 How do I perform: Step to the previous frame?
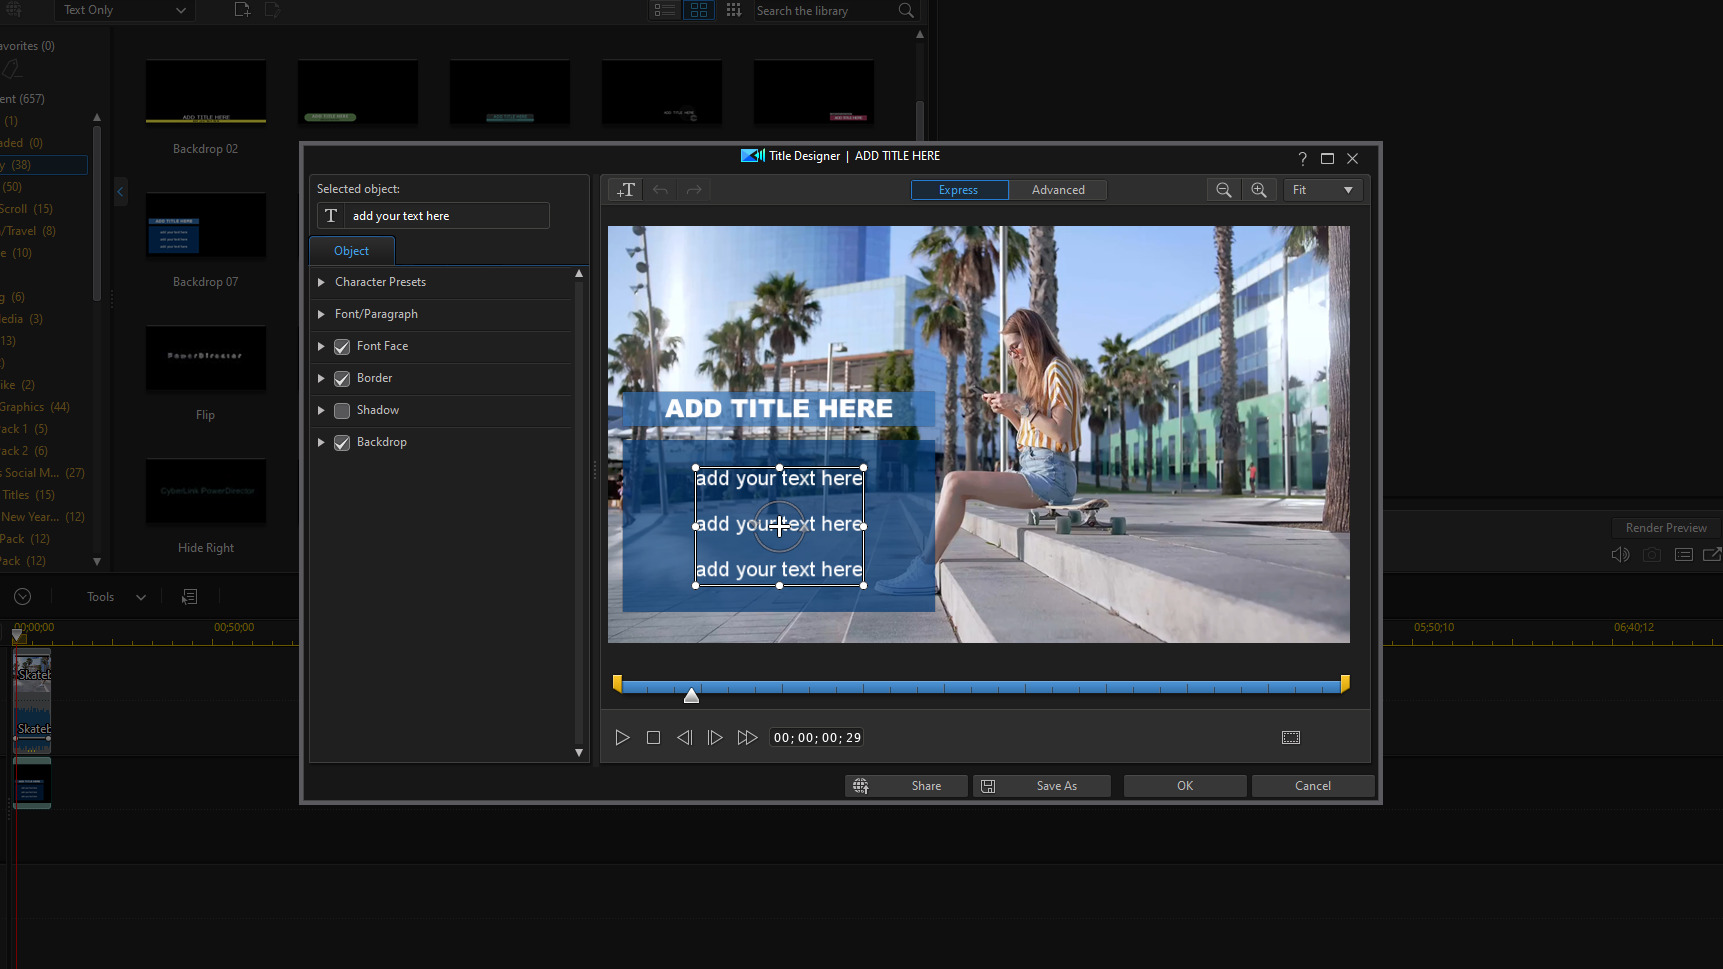click(684, 738)
